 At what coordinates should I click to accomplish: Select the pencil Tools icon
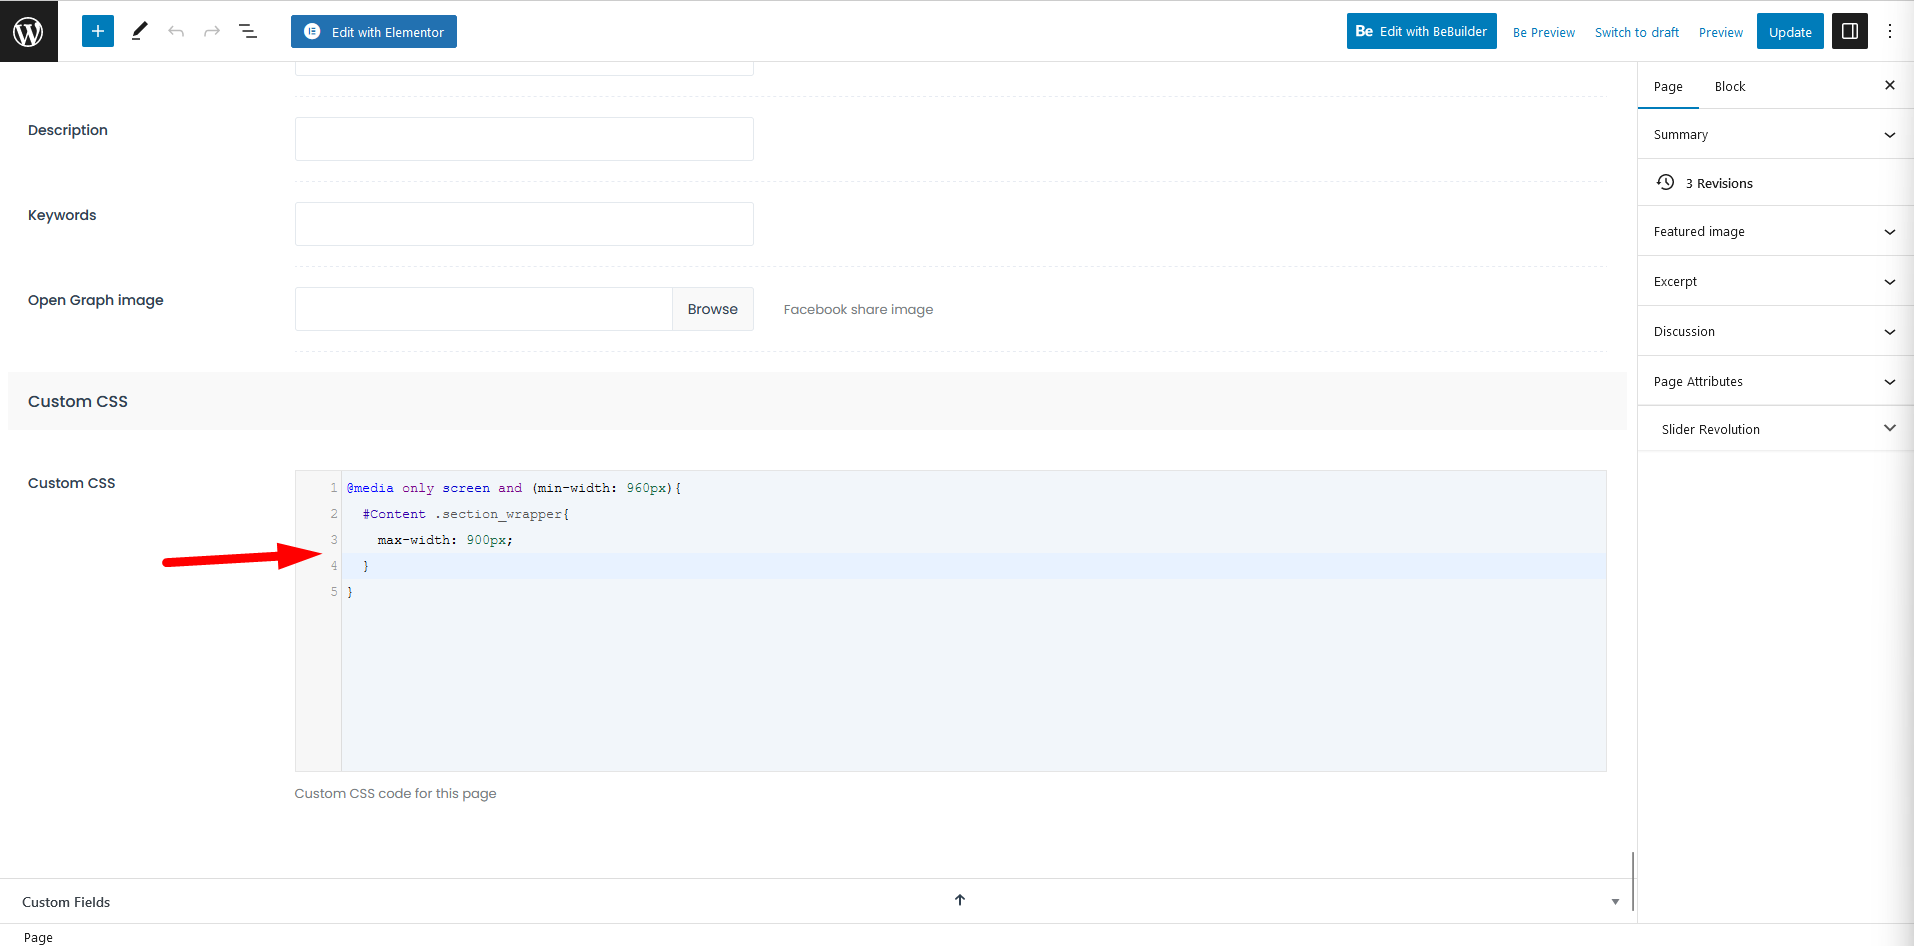coord(139,31)
